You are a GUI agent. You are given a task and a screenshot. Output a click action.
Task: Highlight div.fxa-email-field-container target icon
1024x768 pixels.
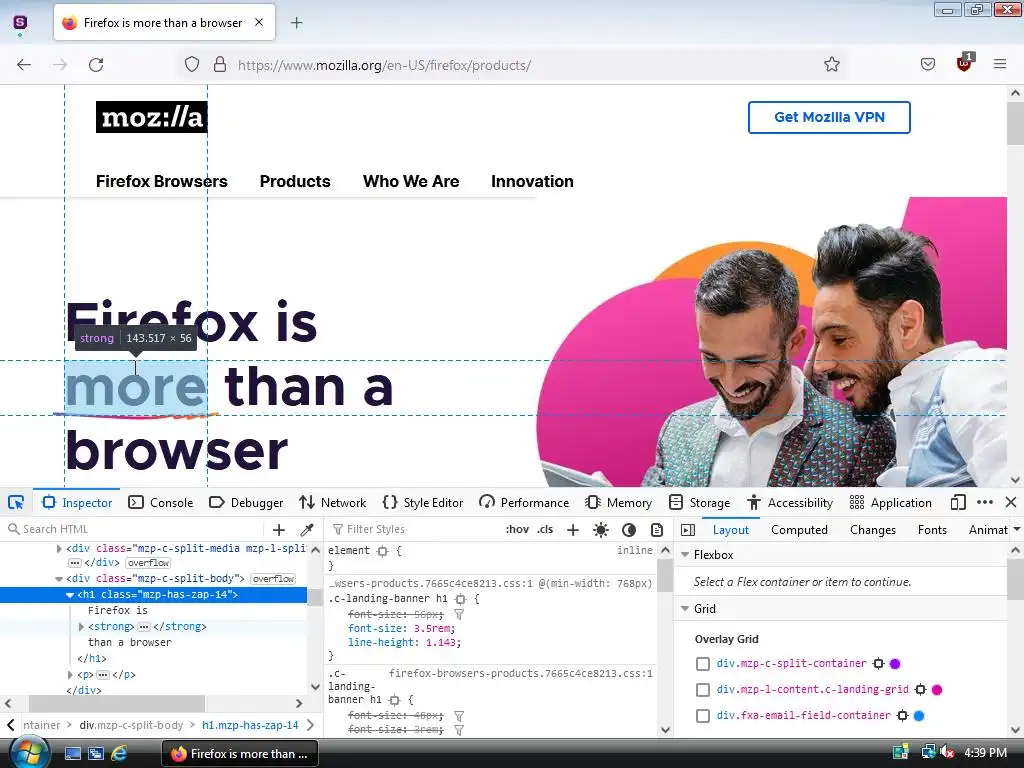click(x=903, y=716)
